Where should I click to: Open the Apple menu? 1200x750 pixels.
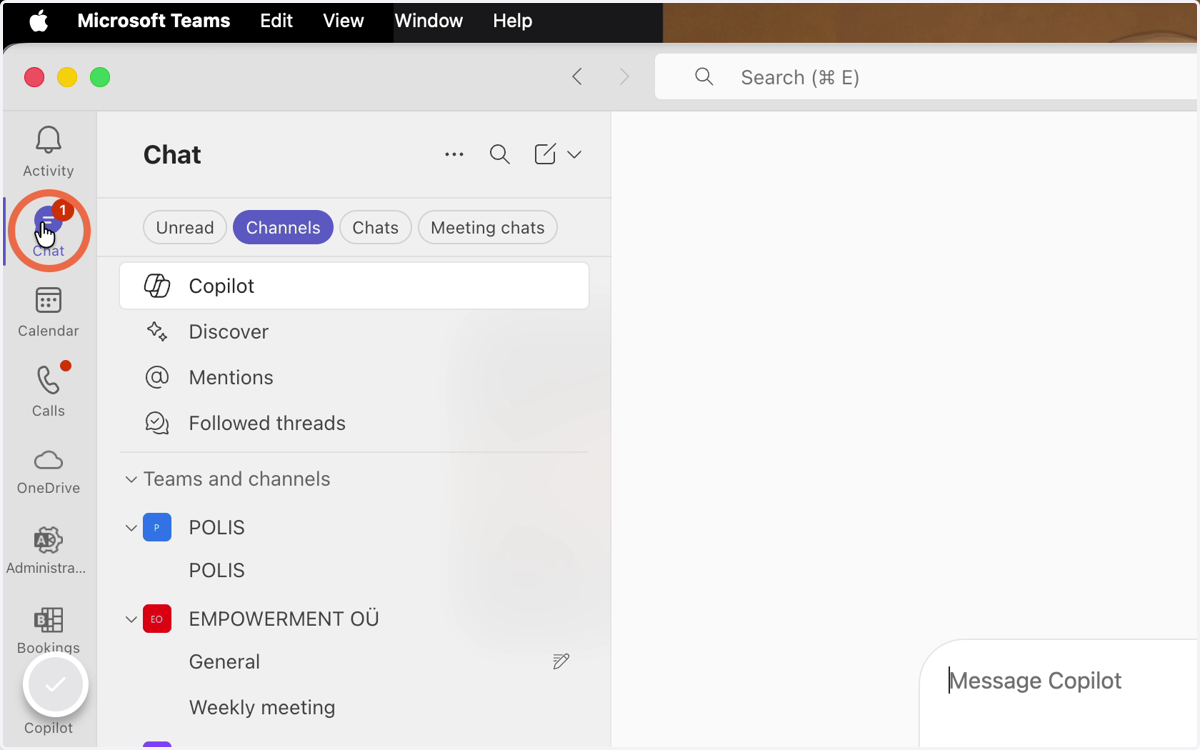(39, 21)
